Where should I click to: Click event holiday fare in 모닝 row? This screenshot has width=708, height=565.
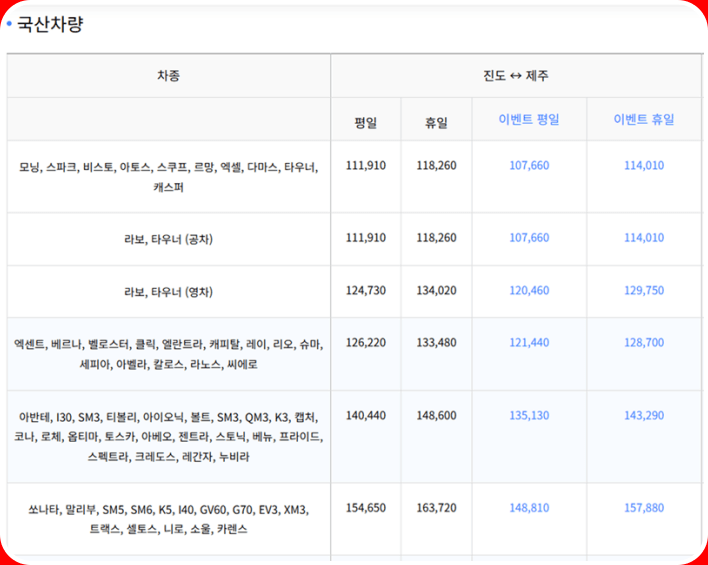pyautogui.click(x=644, y=165)
